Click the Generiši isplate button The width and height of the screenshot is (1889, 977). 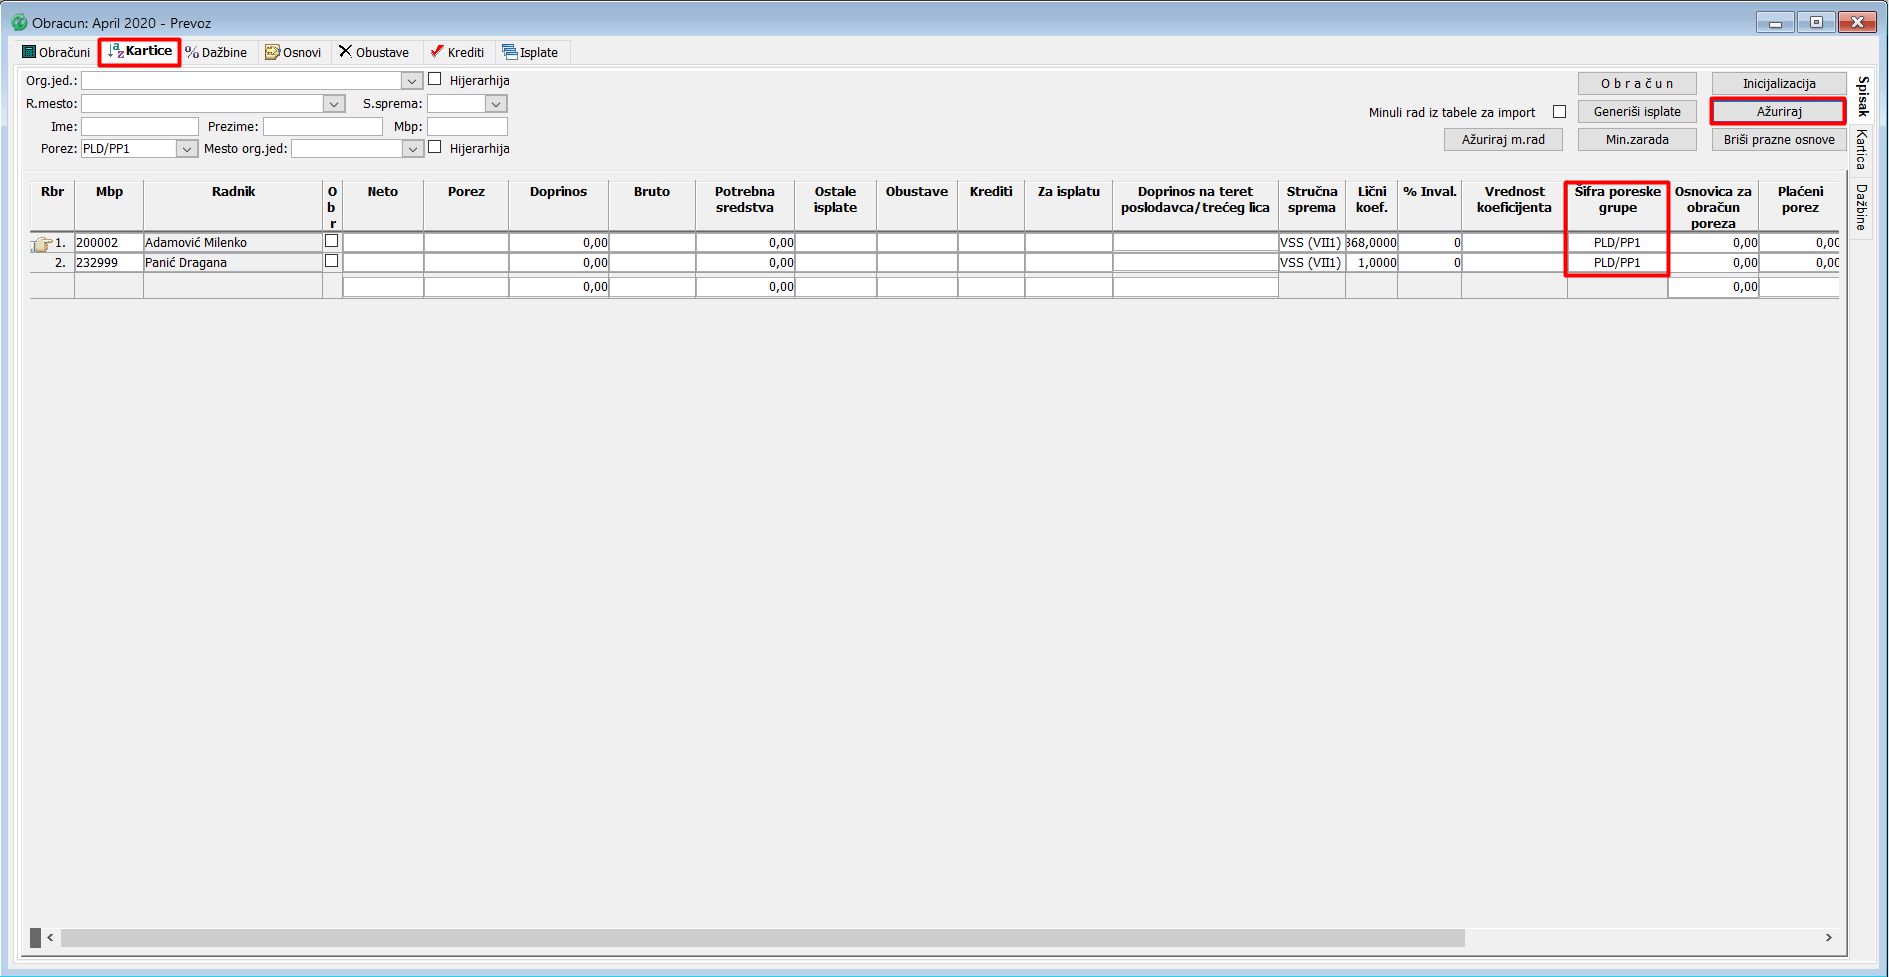pos(1636,112)
